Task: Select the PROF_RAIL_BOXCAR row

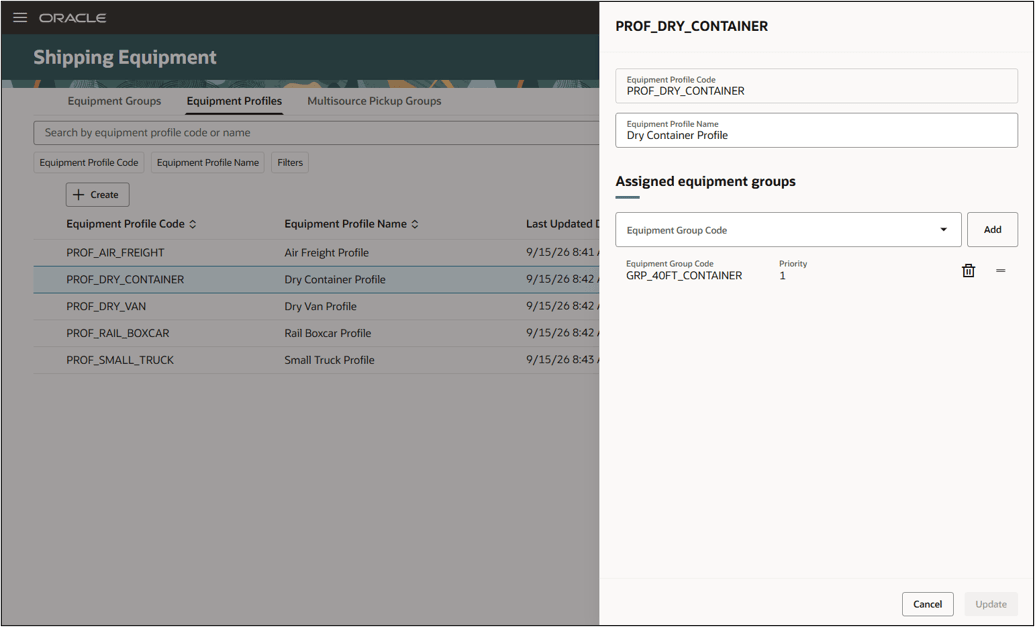Action: tap(316, 333)
